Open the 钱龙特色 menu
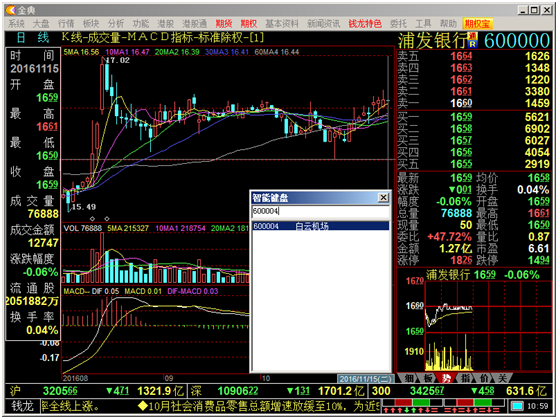Image resolution: width=558 pixels, height=419 pixels. tap(365, 24)
